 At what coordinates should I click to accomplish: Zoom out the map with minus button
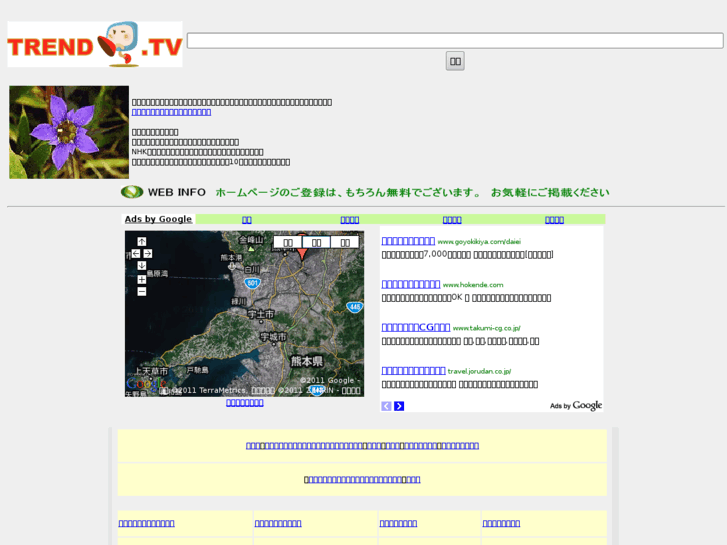pyautogui.click(x=142, y=291)
